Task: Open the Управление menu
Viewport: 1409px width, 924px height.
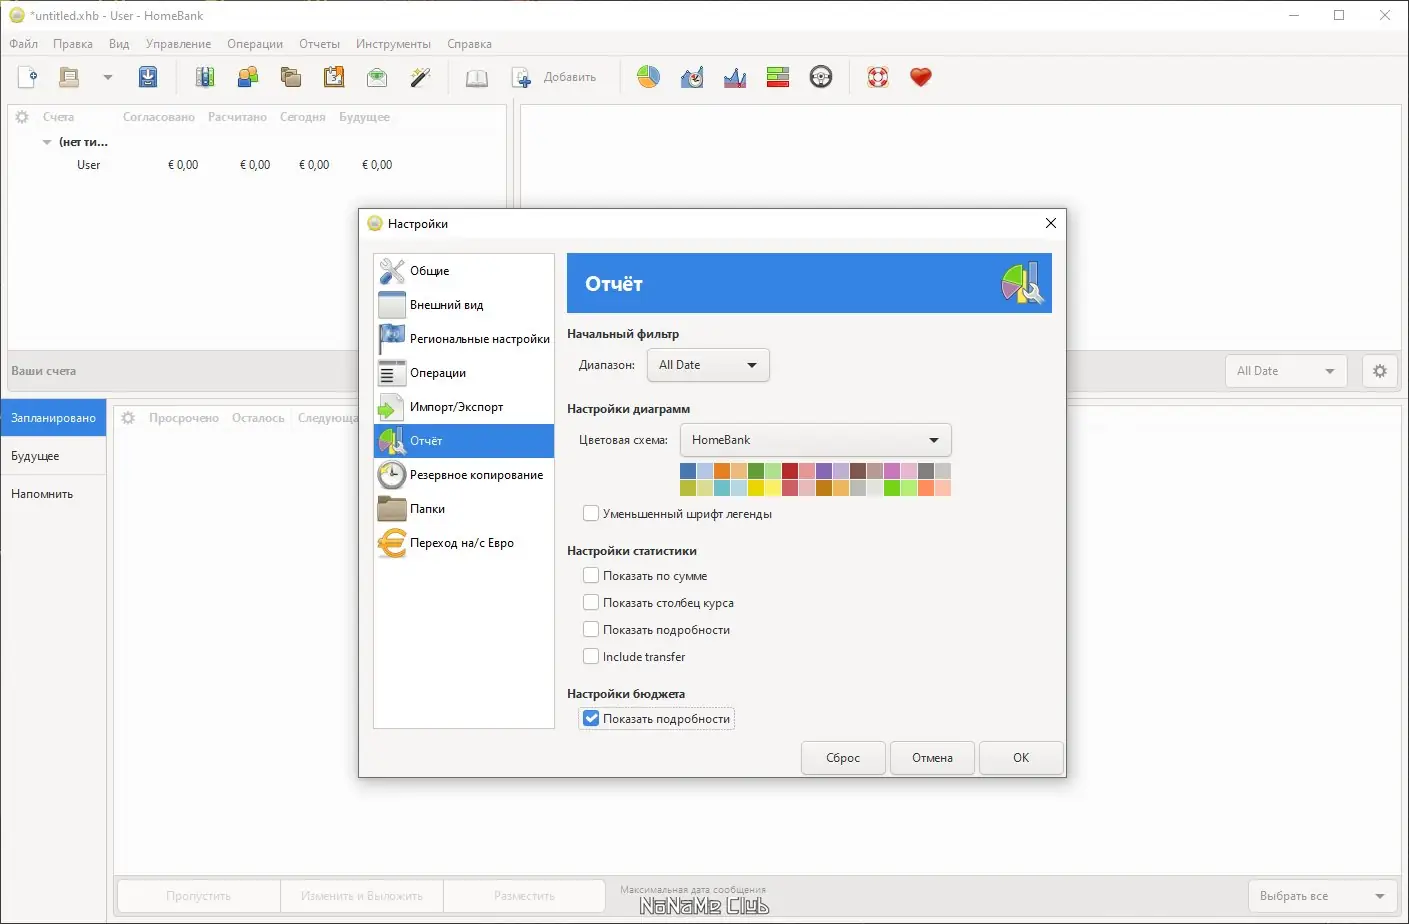Action: [178, 44]
